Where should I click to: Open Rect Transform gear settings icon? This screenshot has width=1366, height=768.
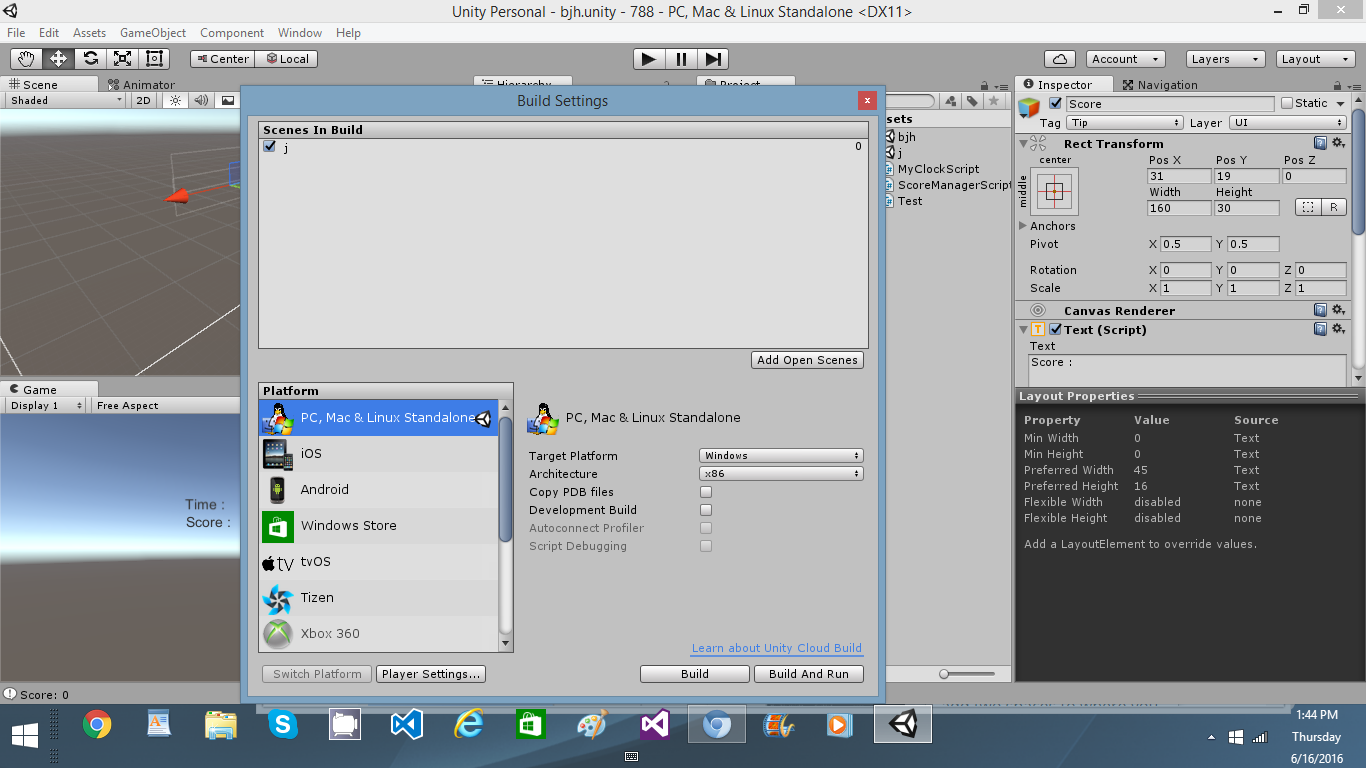[x=1338, y=144]
